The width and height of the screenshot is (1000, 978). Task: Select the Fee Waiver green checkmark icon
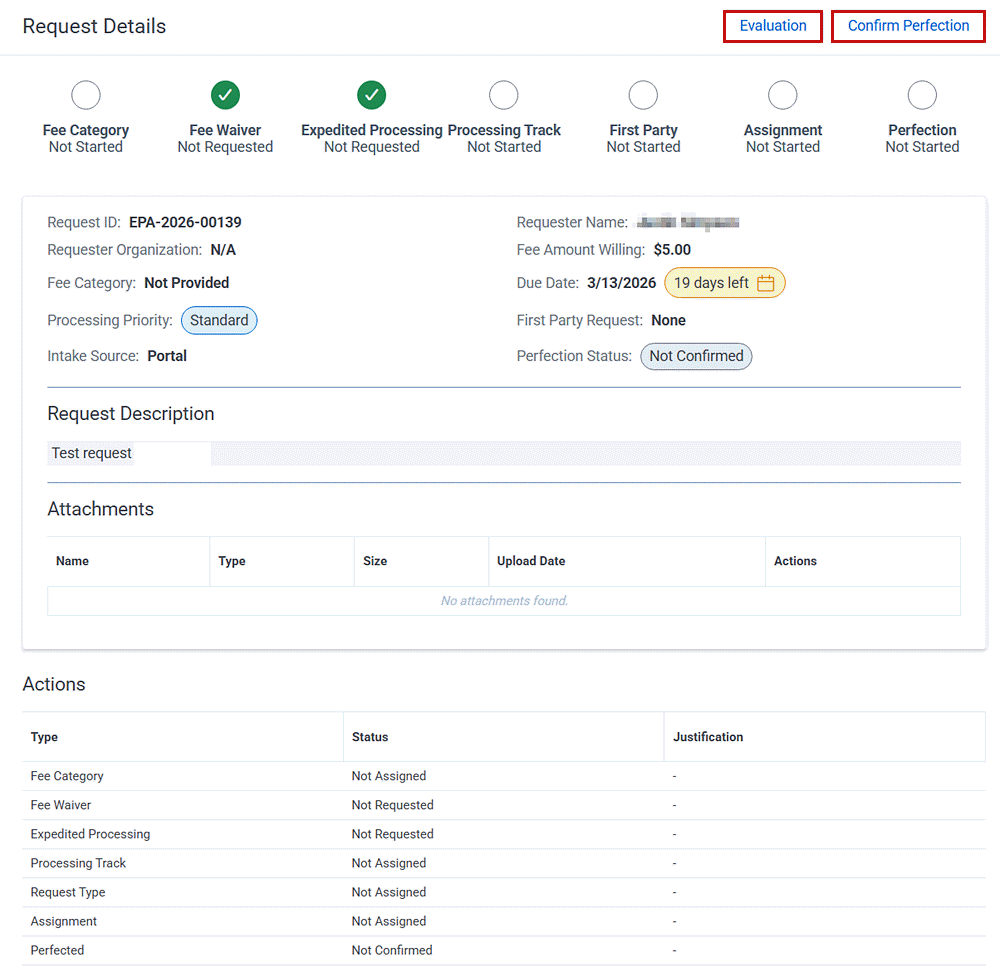[x=224, y=94]
